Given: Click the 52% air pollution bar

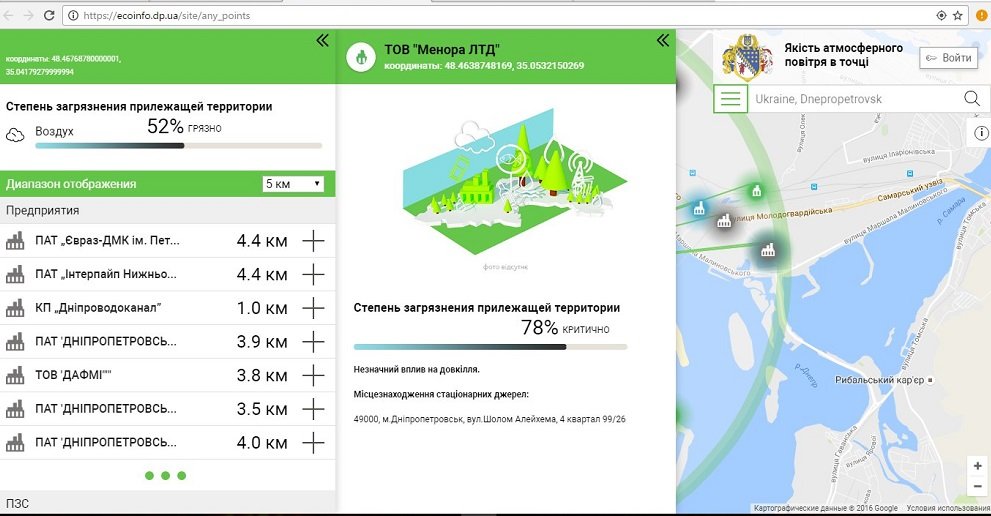Looking at the screenshot, I should [x=178, y=146].
